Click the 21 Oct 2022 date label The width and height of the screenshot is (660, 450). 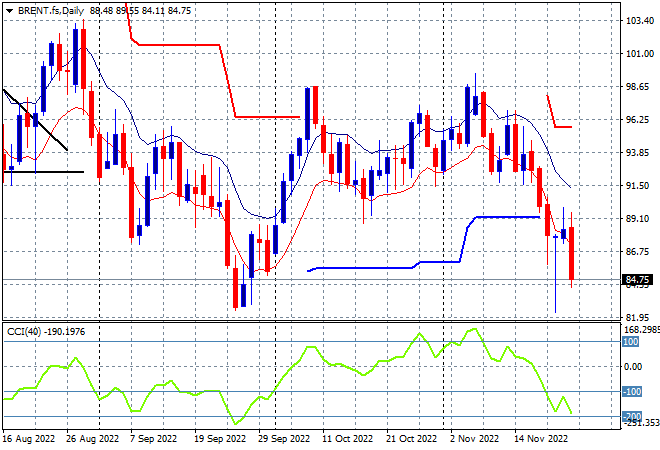pos(412,439)
